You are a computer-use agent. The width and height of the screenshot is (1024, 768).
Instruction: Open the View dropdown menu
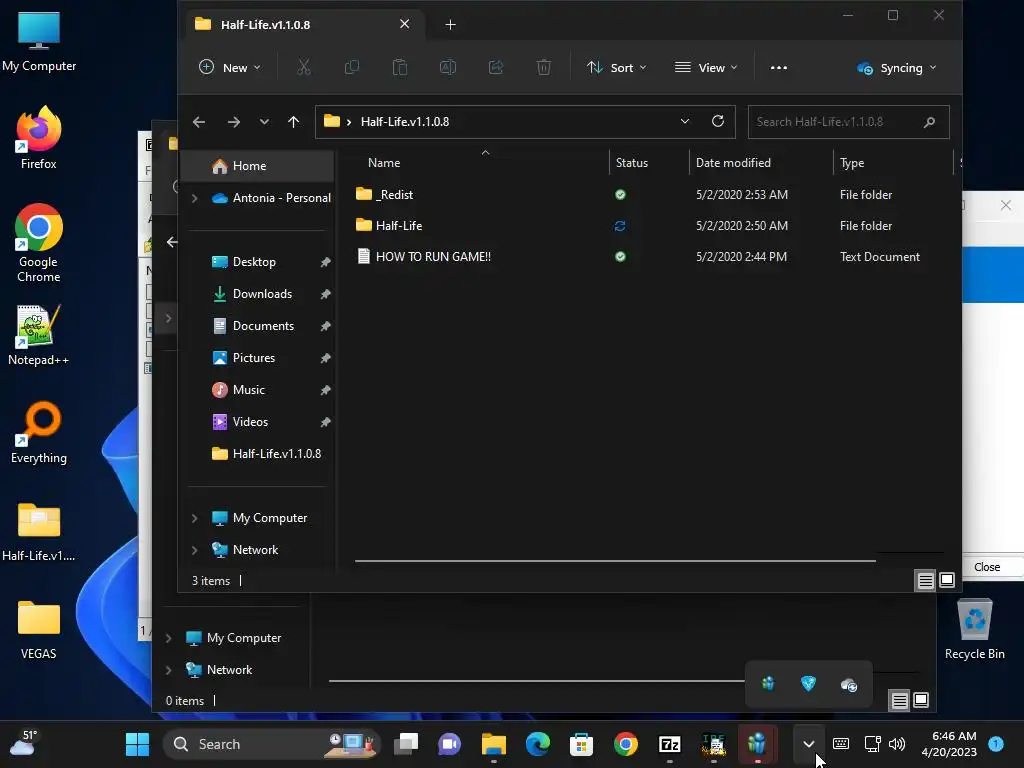[707, 67]
